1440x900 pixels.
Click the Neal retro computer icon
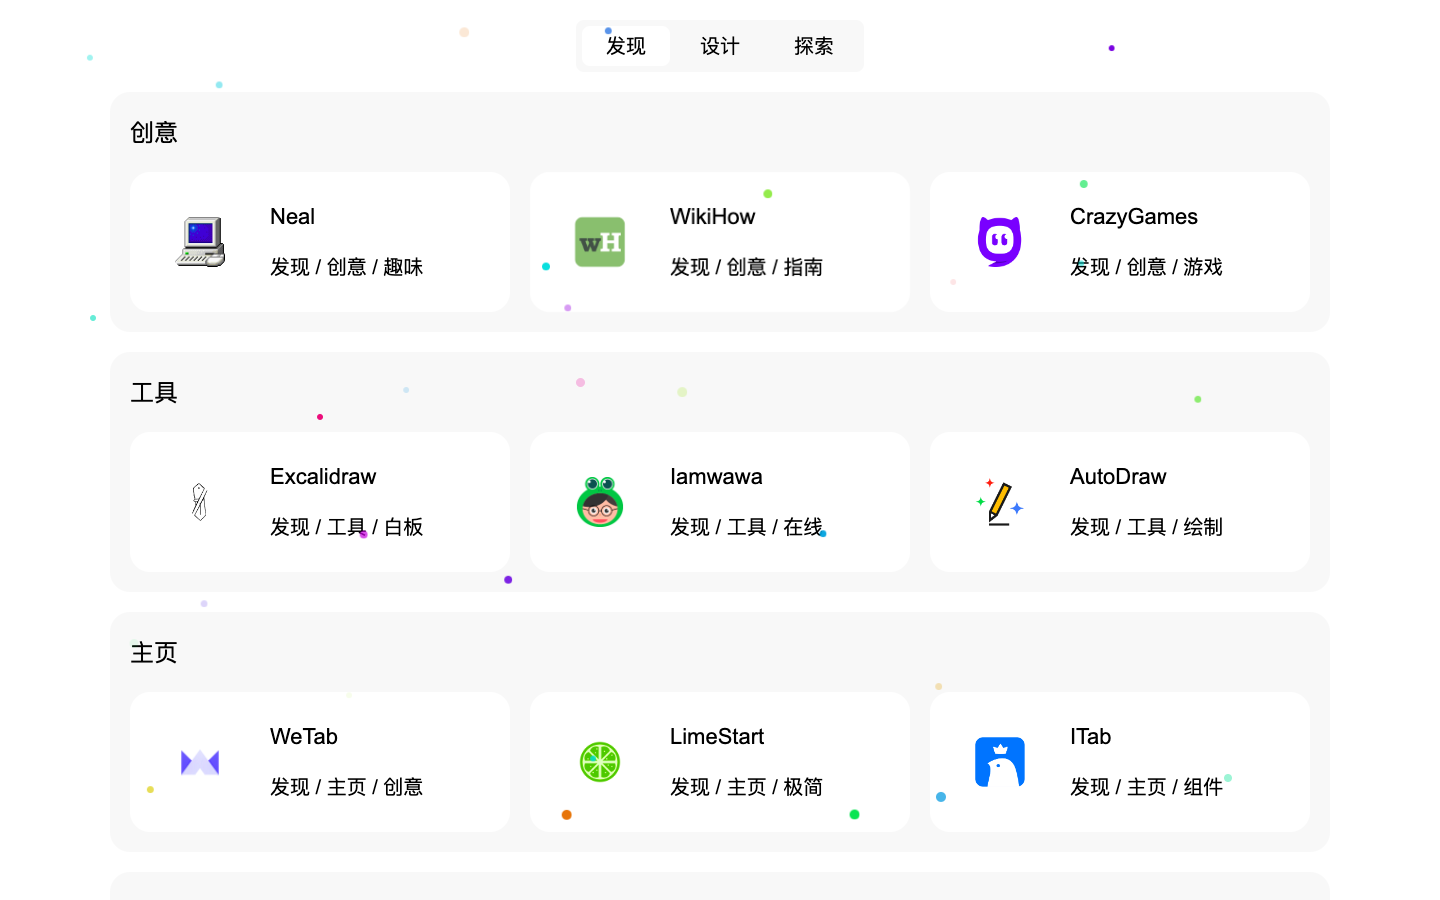pos(200,242)
